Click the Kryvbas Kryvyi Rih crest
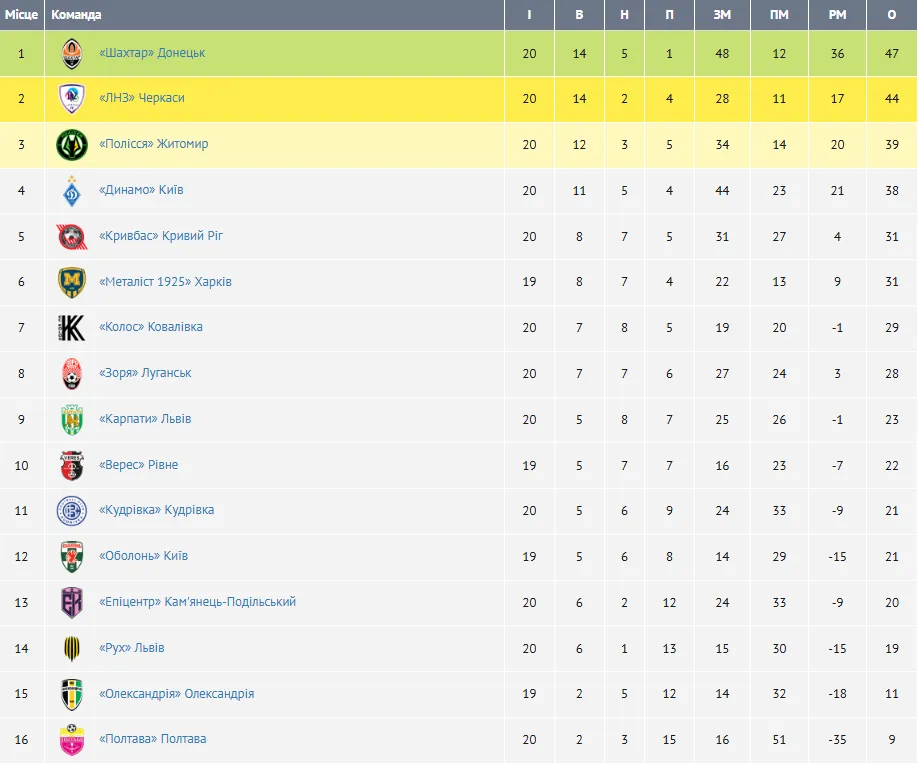Image resolution: width=919 pixels, height=764 pixels. click(x=72, y=237)
